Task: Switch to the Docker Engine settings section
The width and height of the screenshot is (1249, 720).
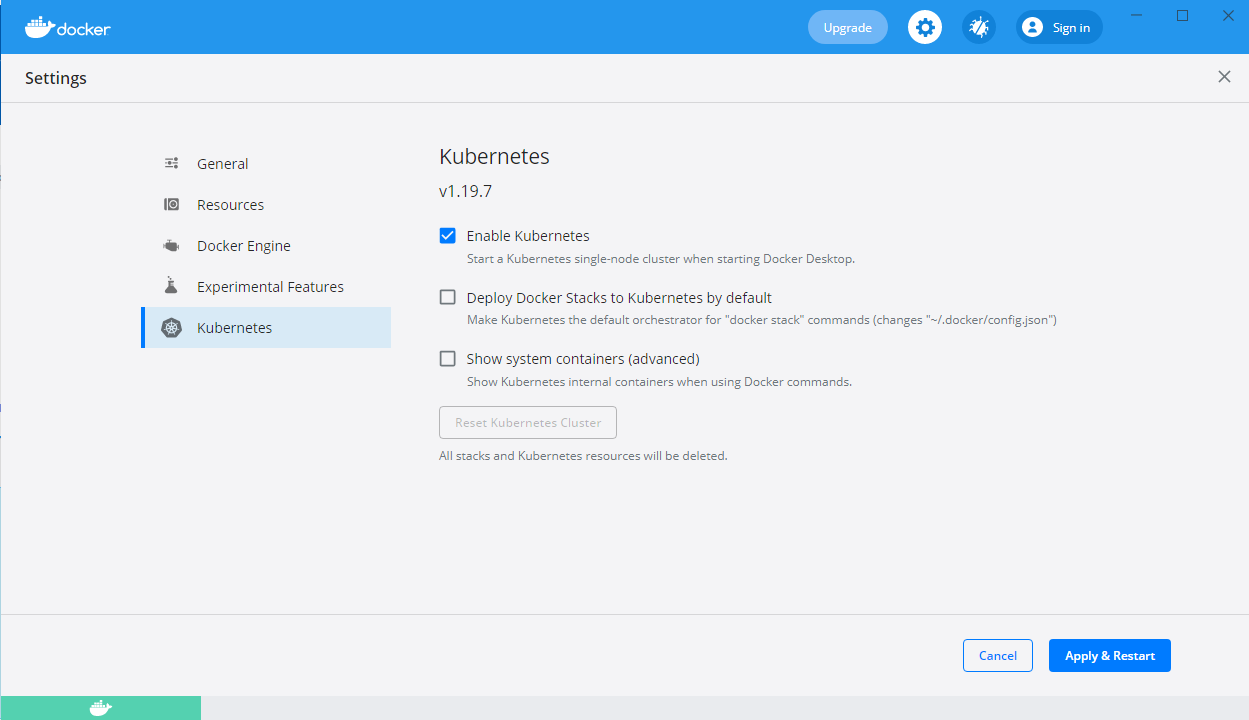Action: coord(245,245)
